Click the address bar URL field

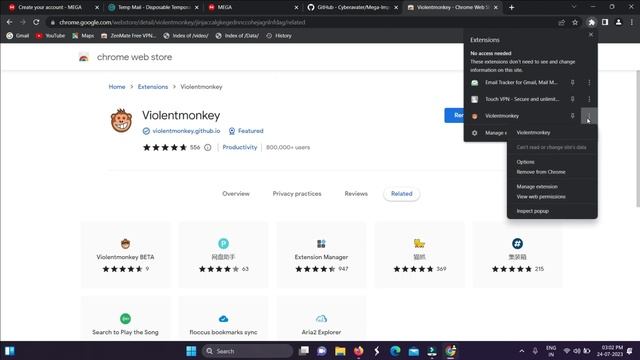coord(302,22)
